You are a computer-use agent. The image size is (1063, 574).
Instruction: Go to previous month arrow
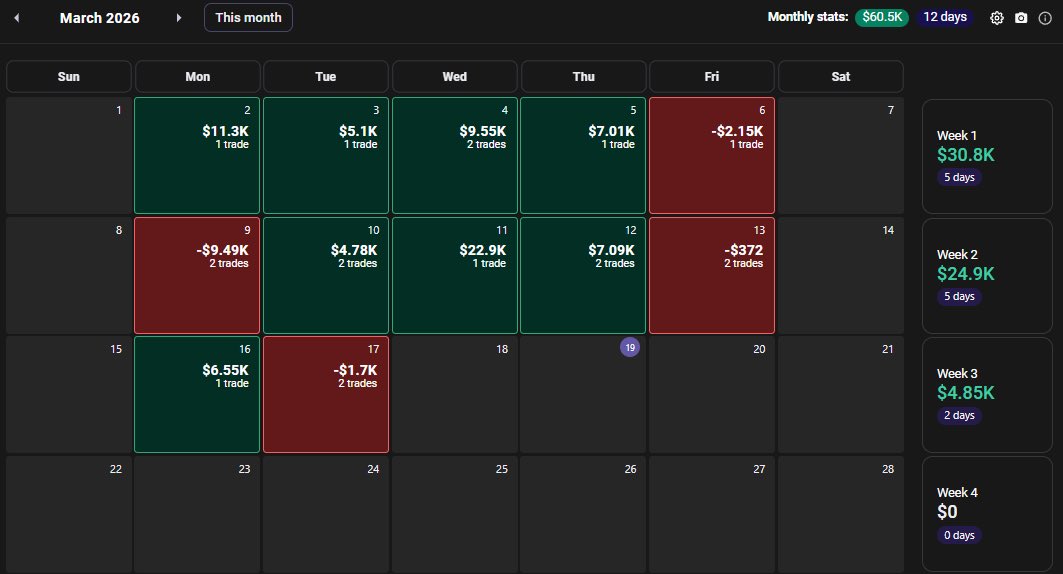[x=17, y=18]
